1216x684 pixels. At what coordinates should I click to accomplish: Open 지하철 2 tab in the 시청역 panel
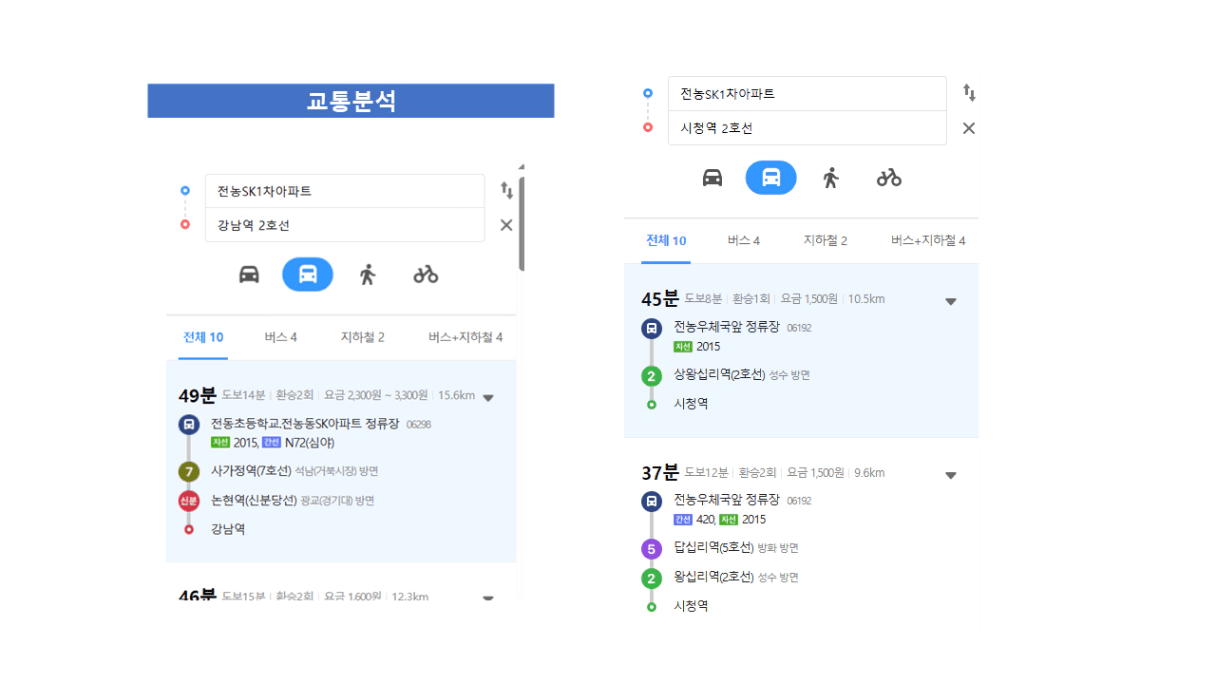click(x=825, y=241)
